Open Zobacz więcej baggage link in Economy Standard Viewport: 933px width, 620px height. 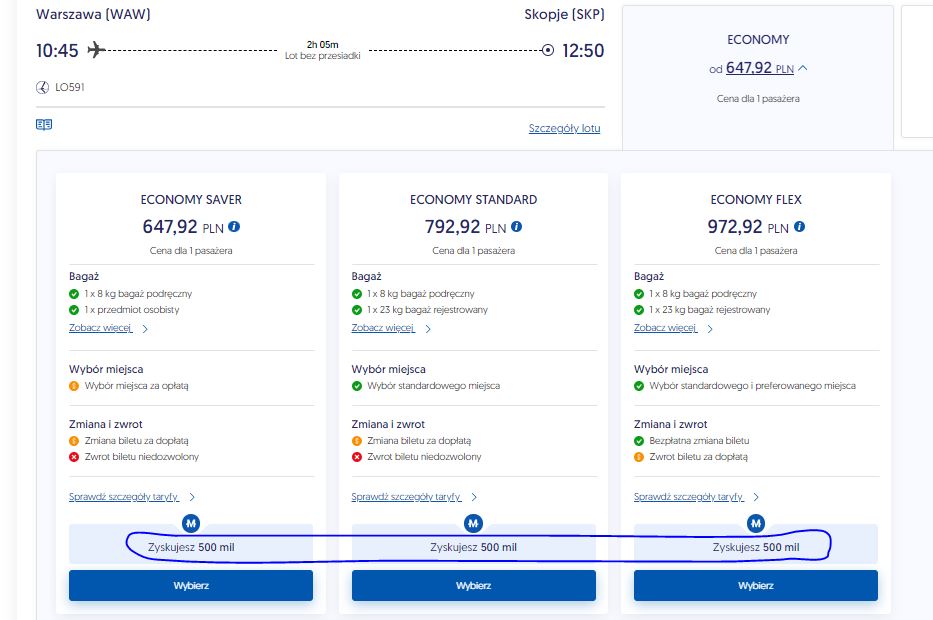(383, 328)
